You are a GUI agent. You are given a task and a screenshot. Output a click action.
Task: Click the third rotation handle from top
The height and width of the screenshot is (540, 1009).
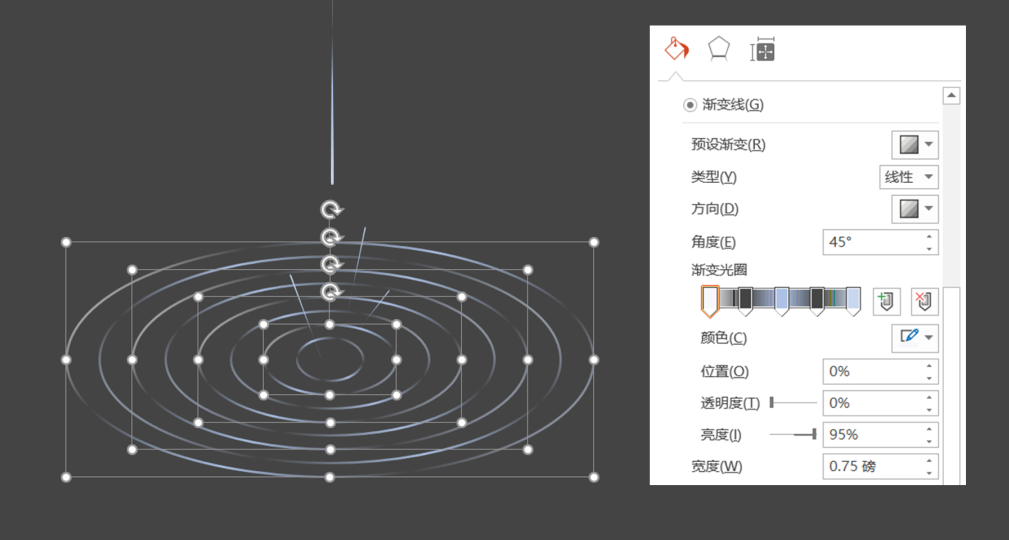[331, 265]
